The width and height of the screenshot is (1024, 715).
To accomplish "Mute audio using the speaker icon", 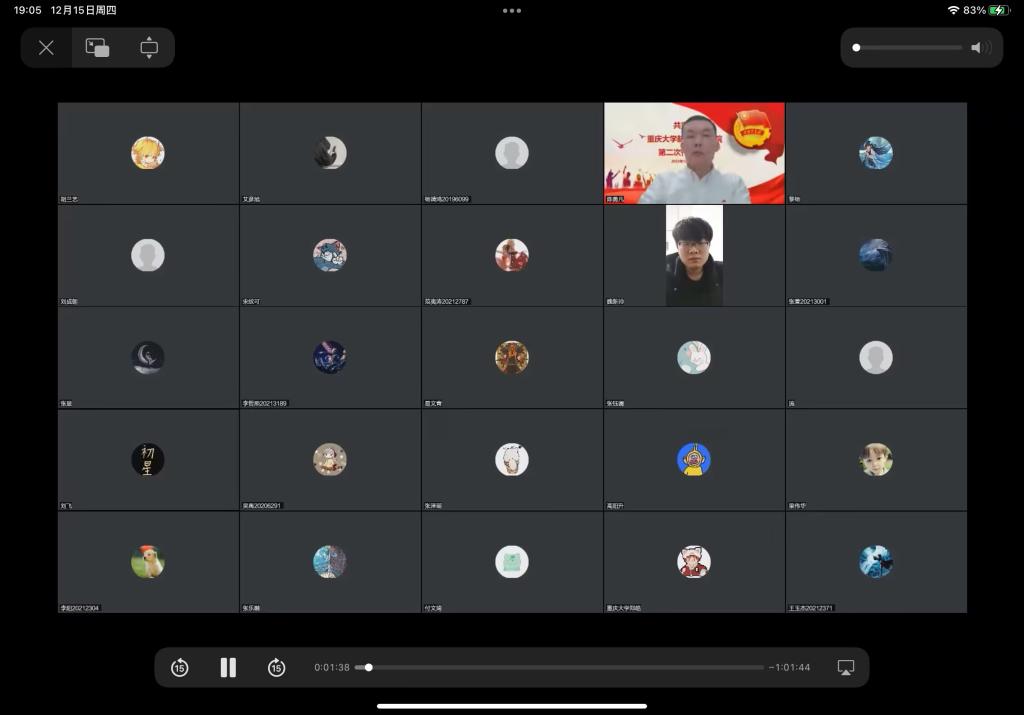I will tap(980, 48).
